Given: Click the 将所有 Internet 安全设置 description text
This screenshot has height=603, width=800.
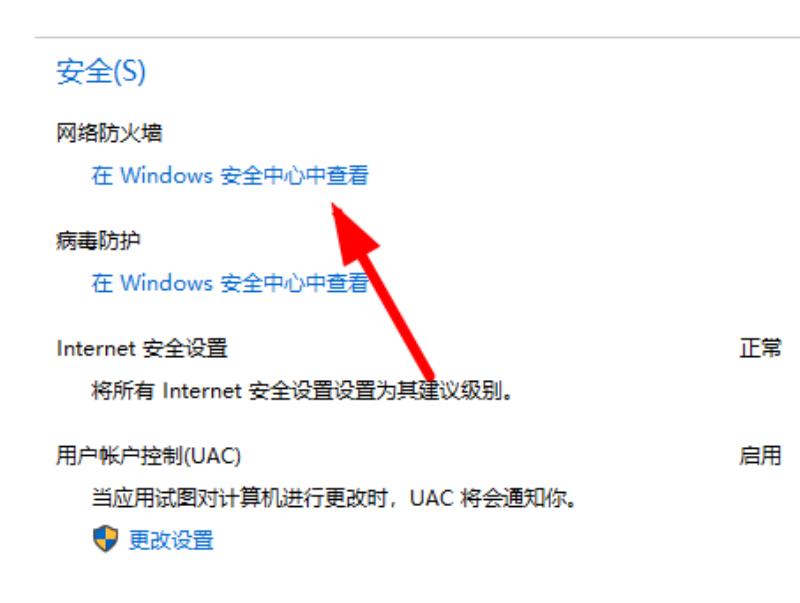Looking at the screenshot, I should pyautogui.click(x=302, y=391).
